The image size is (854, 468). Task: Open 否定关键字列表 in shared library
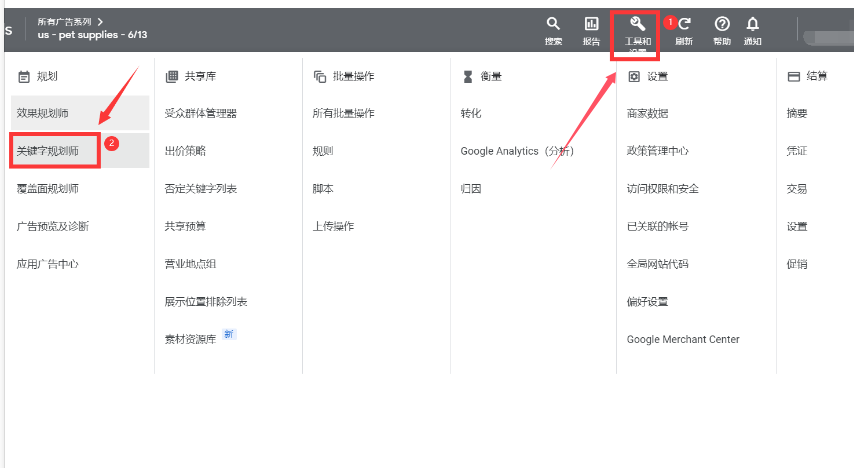point(200,188)
